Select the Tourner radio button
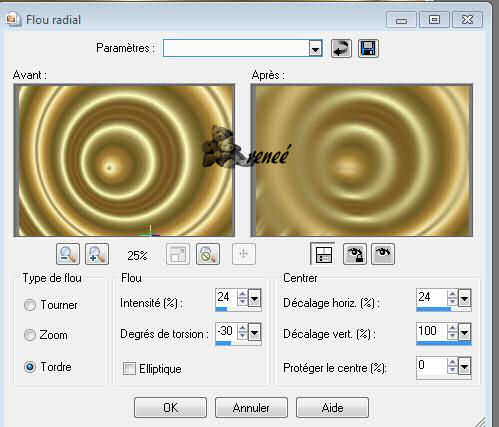Viewport: 499px width, 427px height. (30, 305)
